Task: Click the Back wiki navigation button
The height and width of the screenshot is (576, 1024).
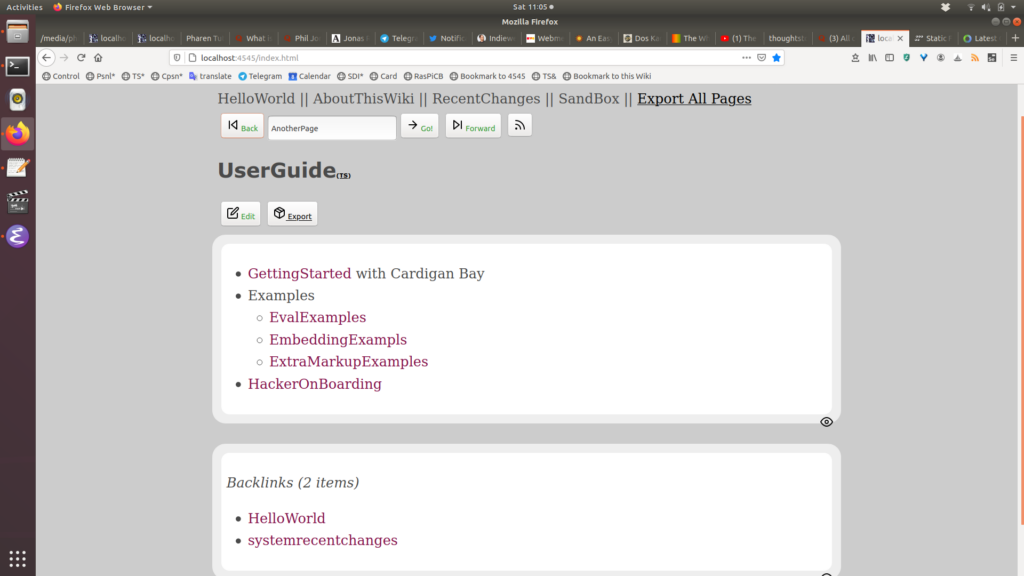Action: click(x=242, y=126)
